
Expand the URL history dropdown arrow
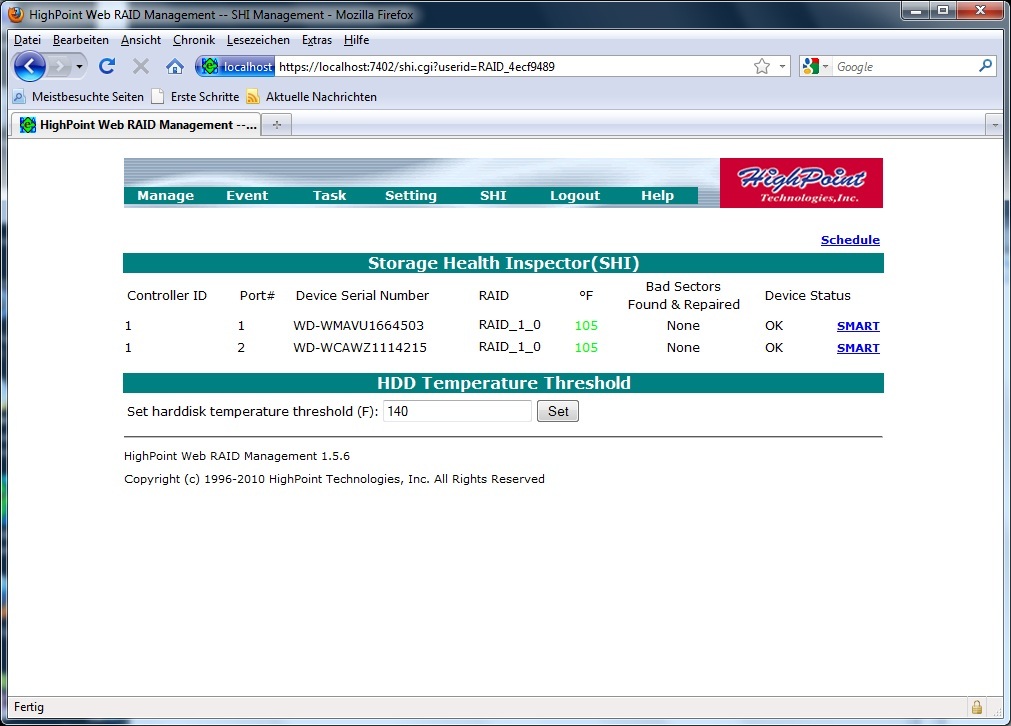(x=782, y=67)
